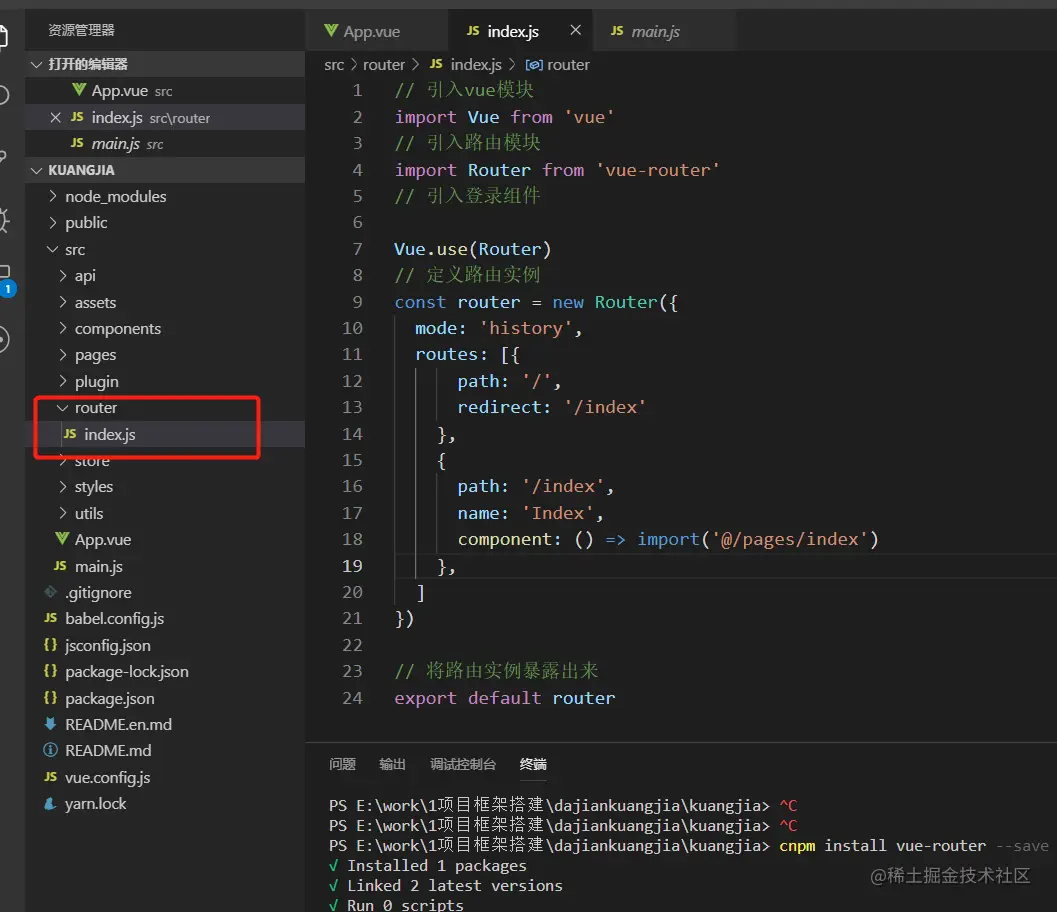Viewport: 1057px width, 912px height.
Task: Switch to the 调试控制台 panel tab
Action: 463,764
